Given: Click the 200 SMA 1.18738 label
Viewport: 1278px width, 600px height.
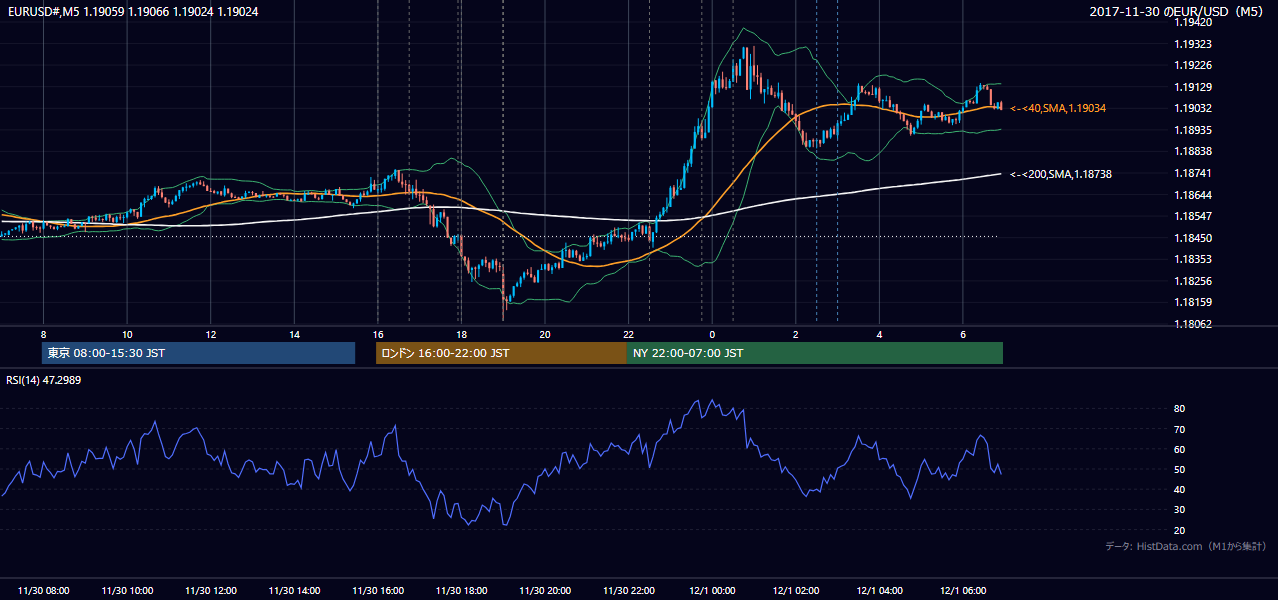Looking at the screenshot, I should coord(1061,174).
